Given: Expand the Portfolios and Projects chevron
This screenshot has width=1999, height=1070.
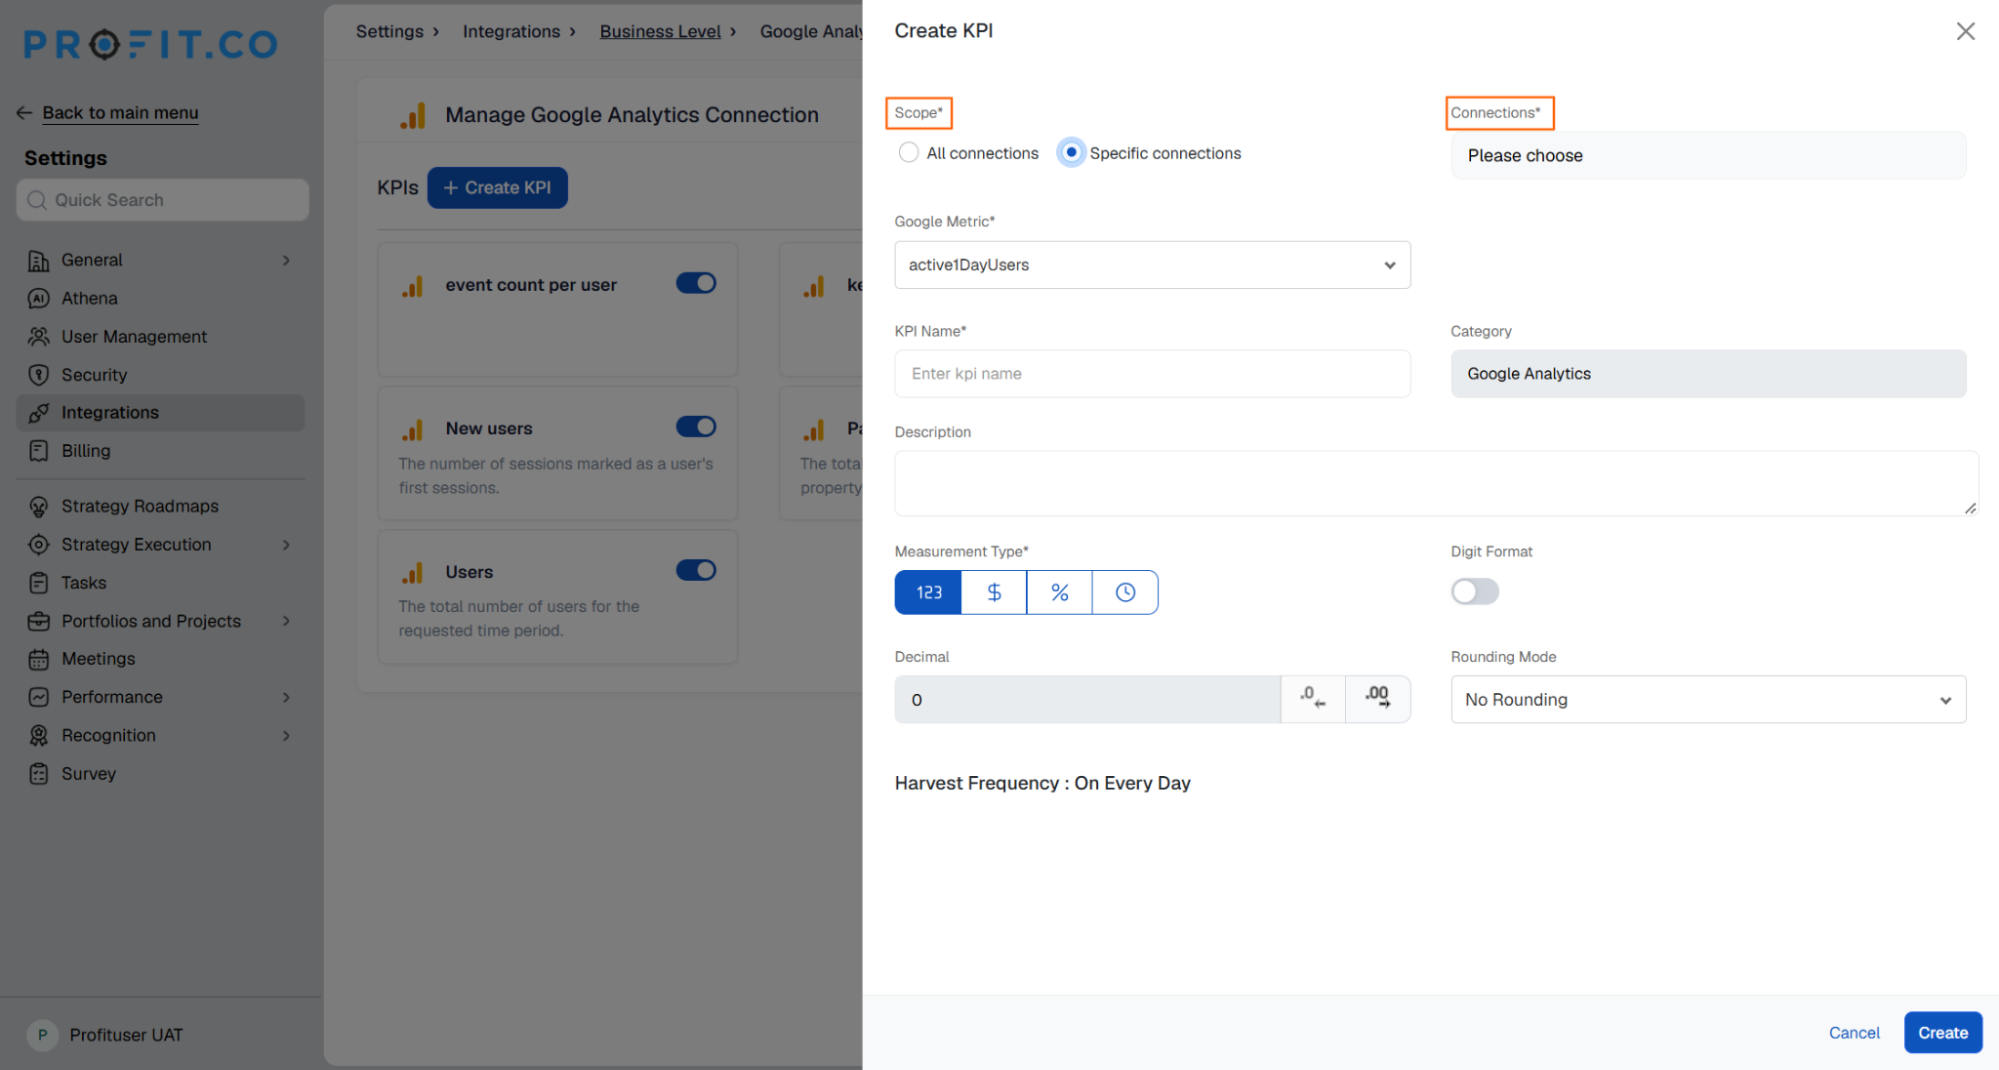Looking at the screenshot, I should coord(286,621).
